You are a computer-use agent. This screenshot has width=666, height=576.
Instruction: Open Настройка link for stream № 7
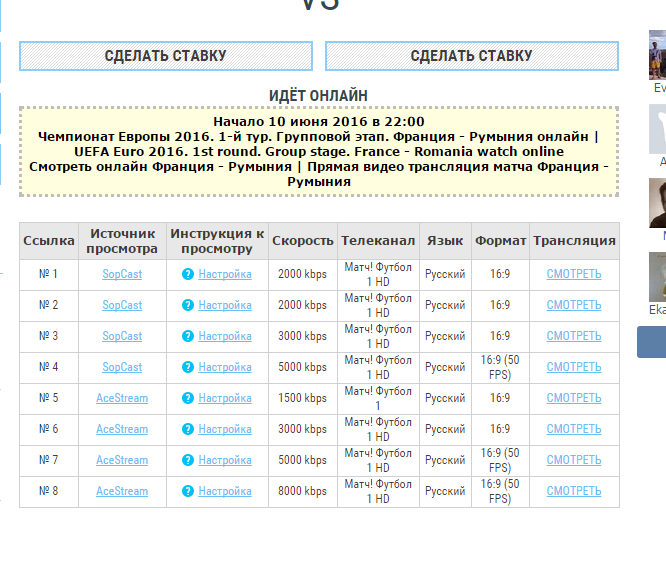tap(225, 460)
